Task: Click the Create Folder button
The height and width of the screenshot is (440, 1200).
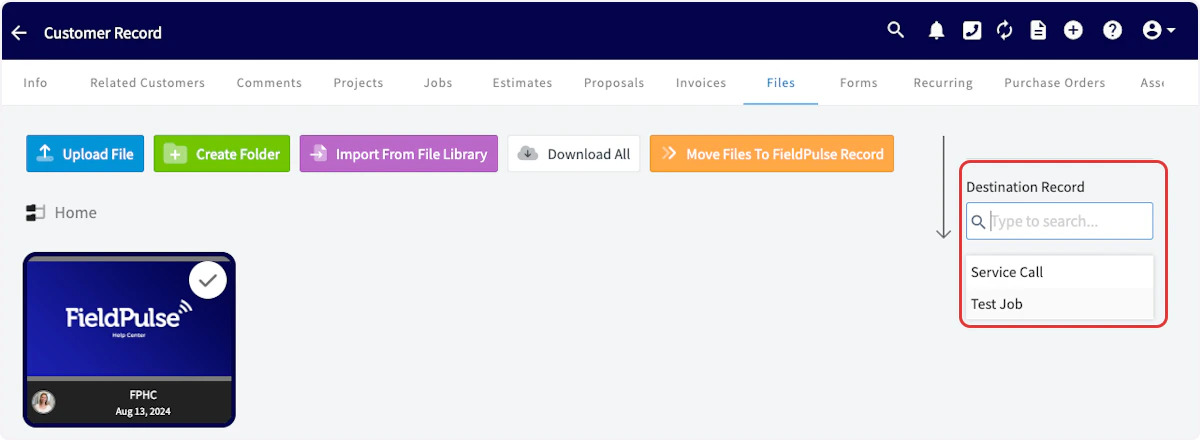Action: (x=222, y=154)
